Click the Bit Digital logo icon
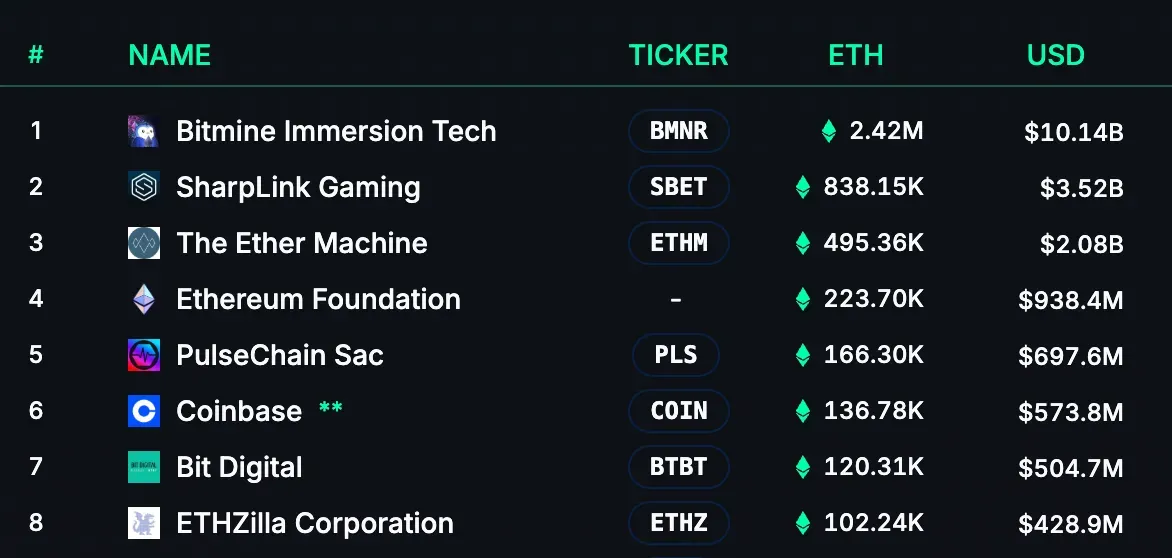This screenshot has height=558, width=1172. (144, 467)
